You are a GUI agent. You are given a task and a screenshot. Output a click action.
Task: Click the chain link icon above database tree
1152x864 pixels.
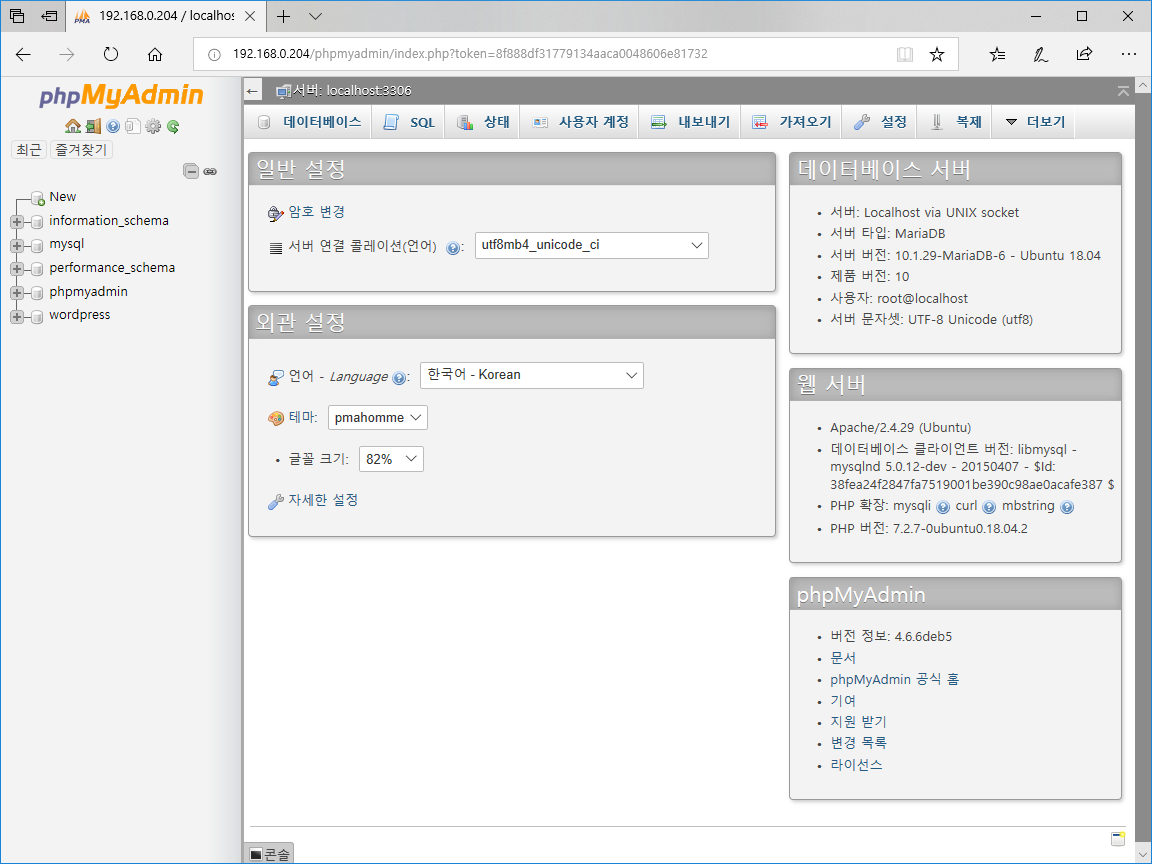[x=210, y=171]
